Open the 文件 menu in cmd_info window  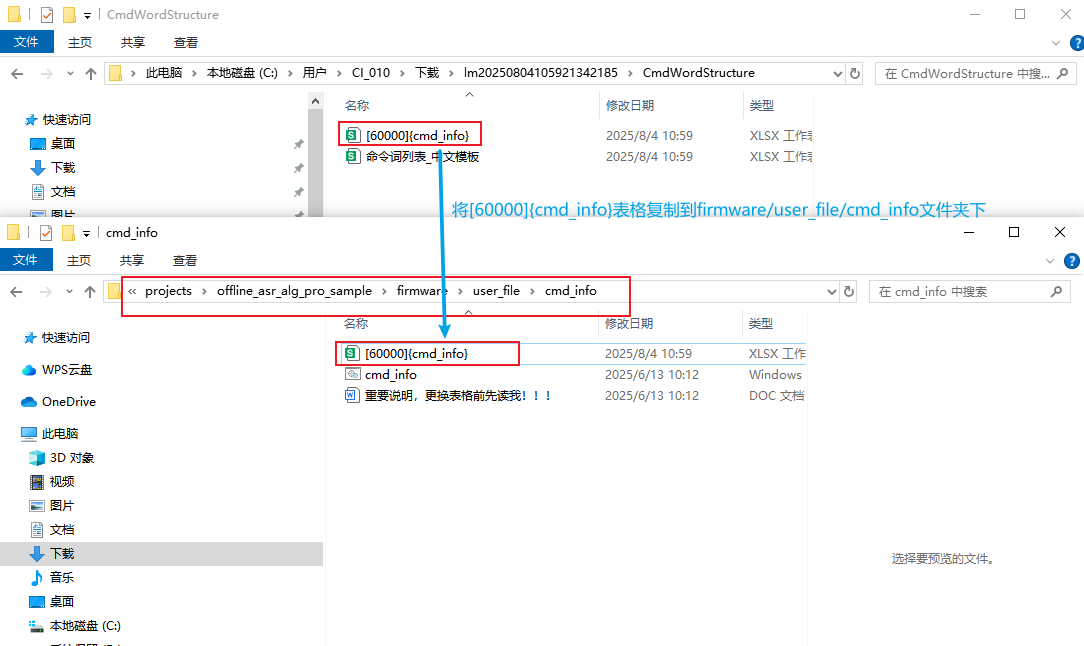(x=26, y=260)
